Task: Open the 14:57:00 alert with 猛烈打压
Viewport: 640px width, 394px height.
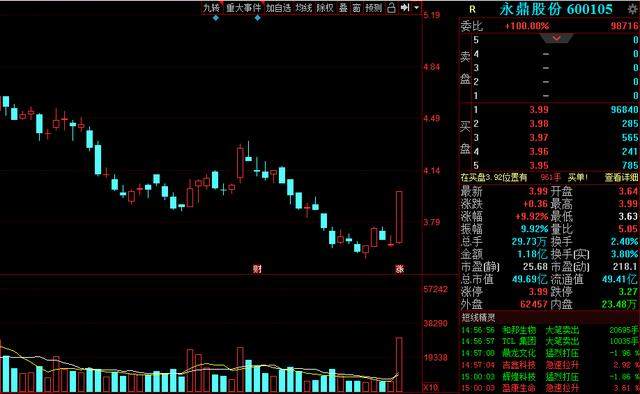Action: tap(549, 353)
